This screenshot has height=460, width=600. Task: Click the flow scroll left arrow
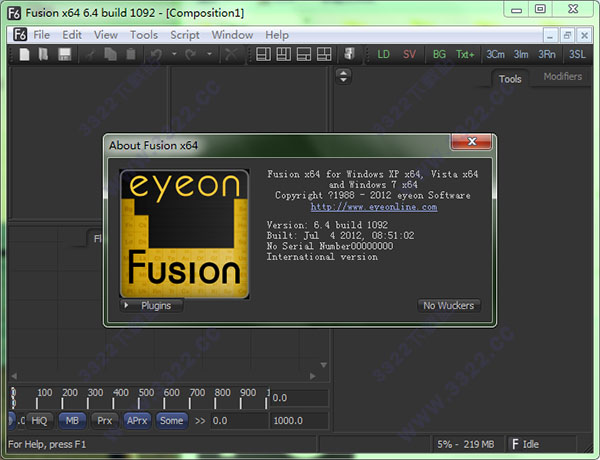click(x=14, y=376)
